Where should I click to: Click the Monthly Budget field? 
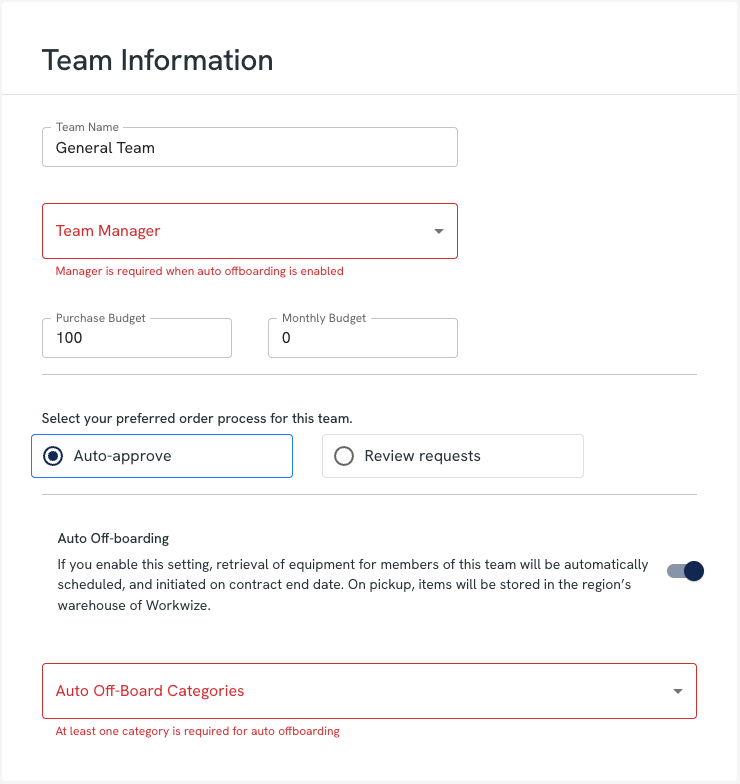tap(362, 338)
